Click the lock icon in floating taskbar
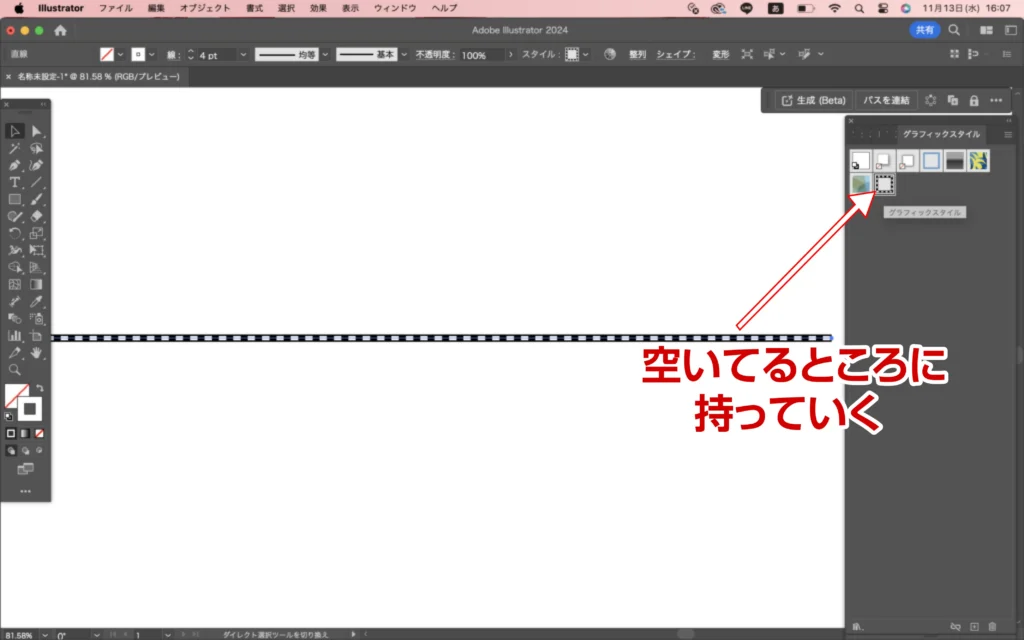The width and height of the screenshot is (1024, 640). point(974,100)
